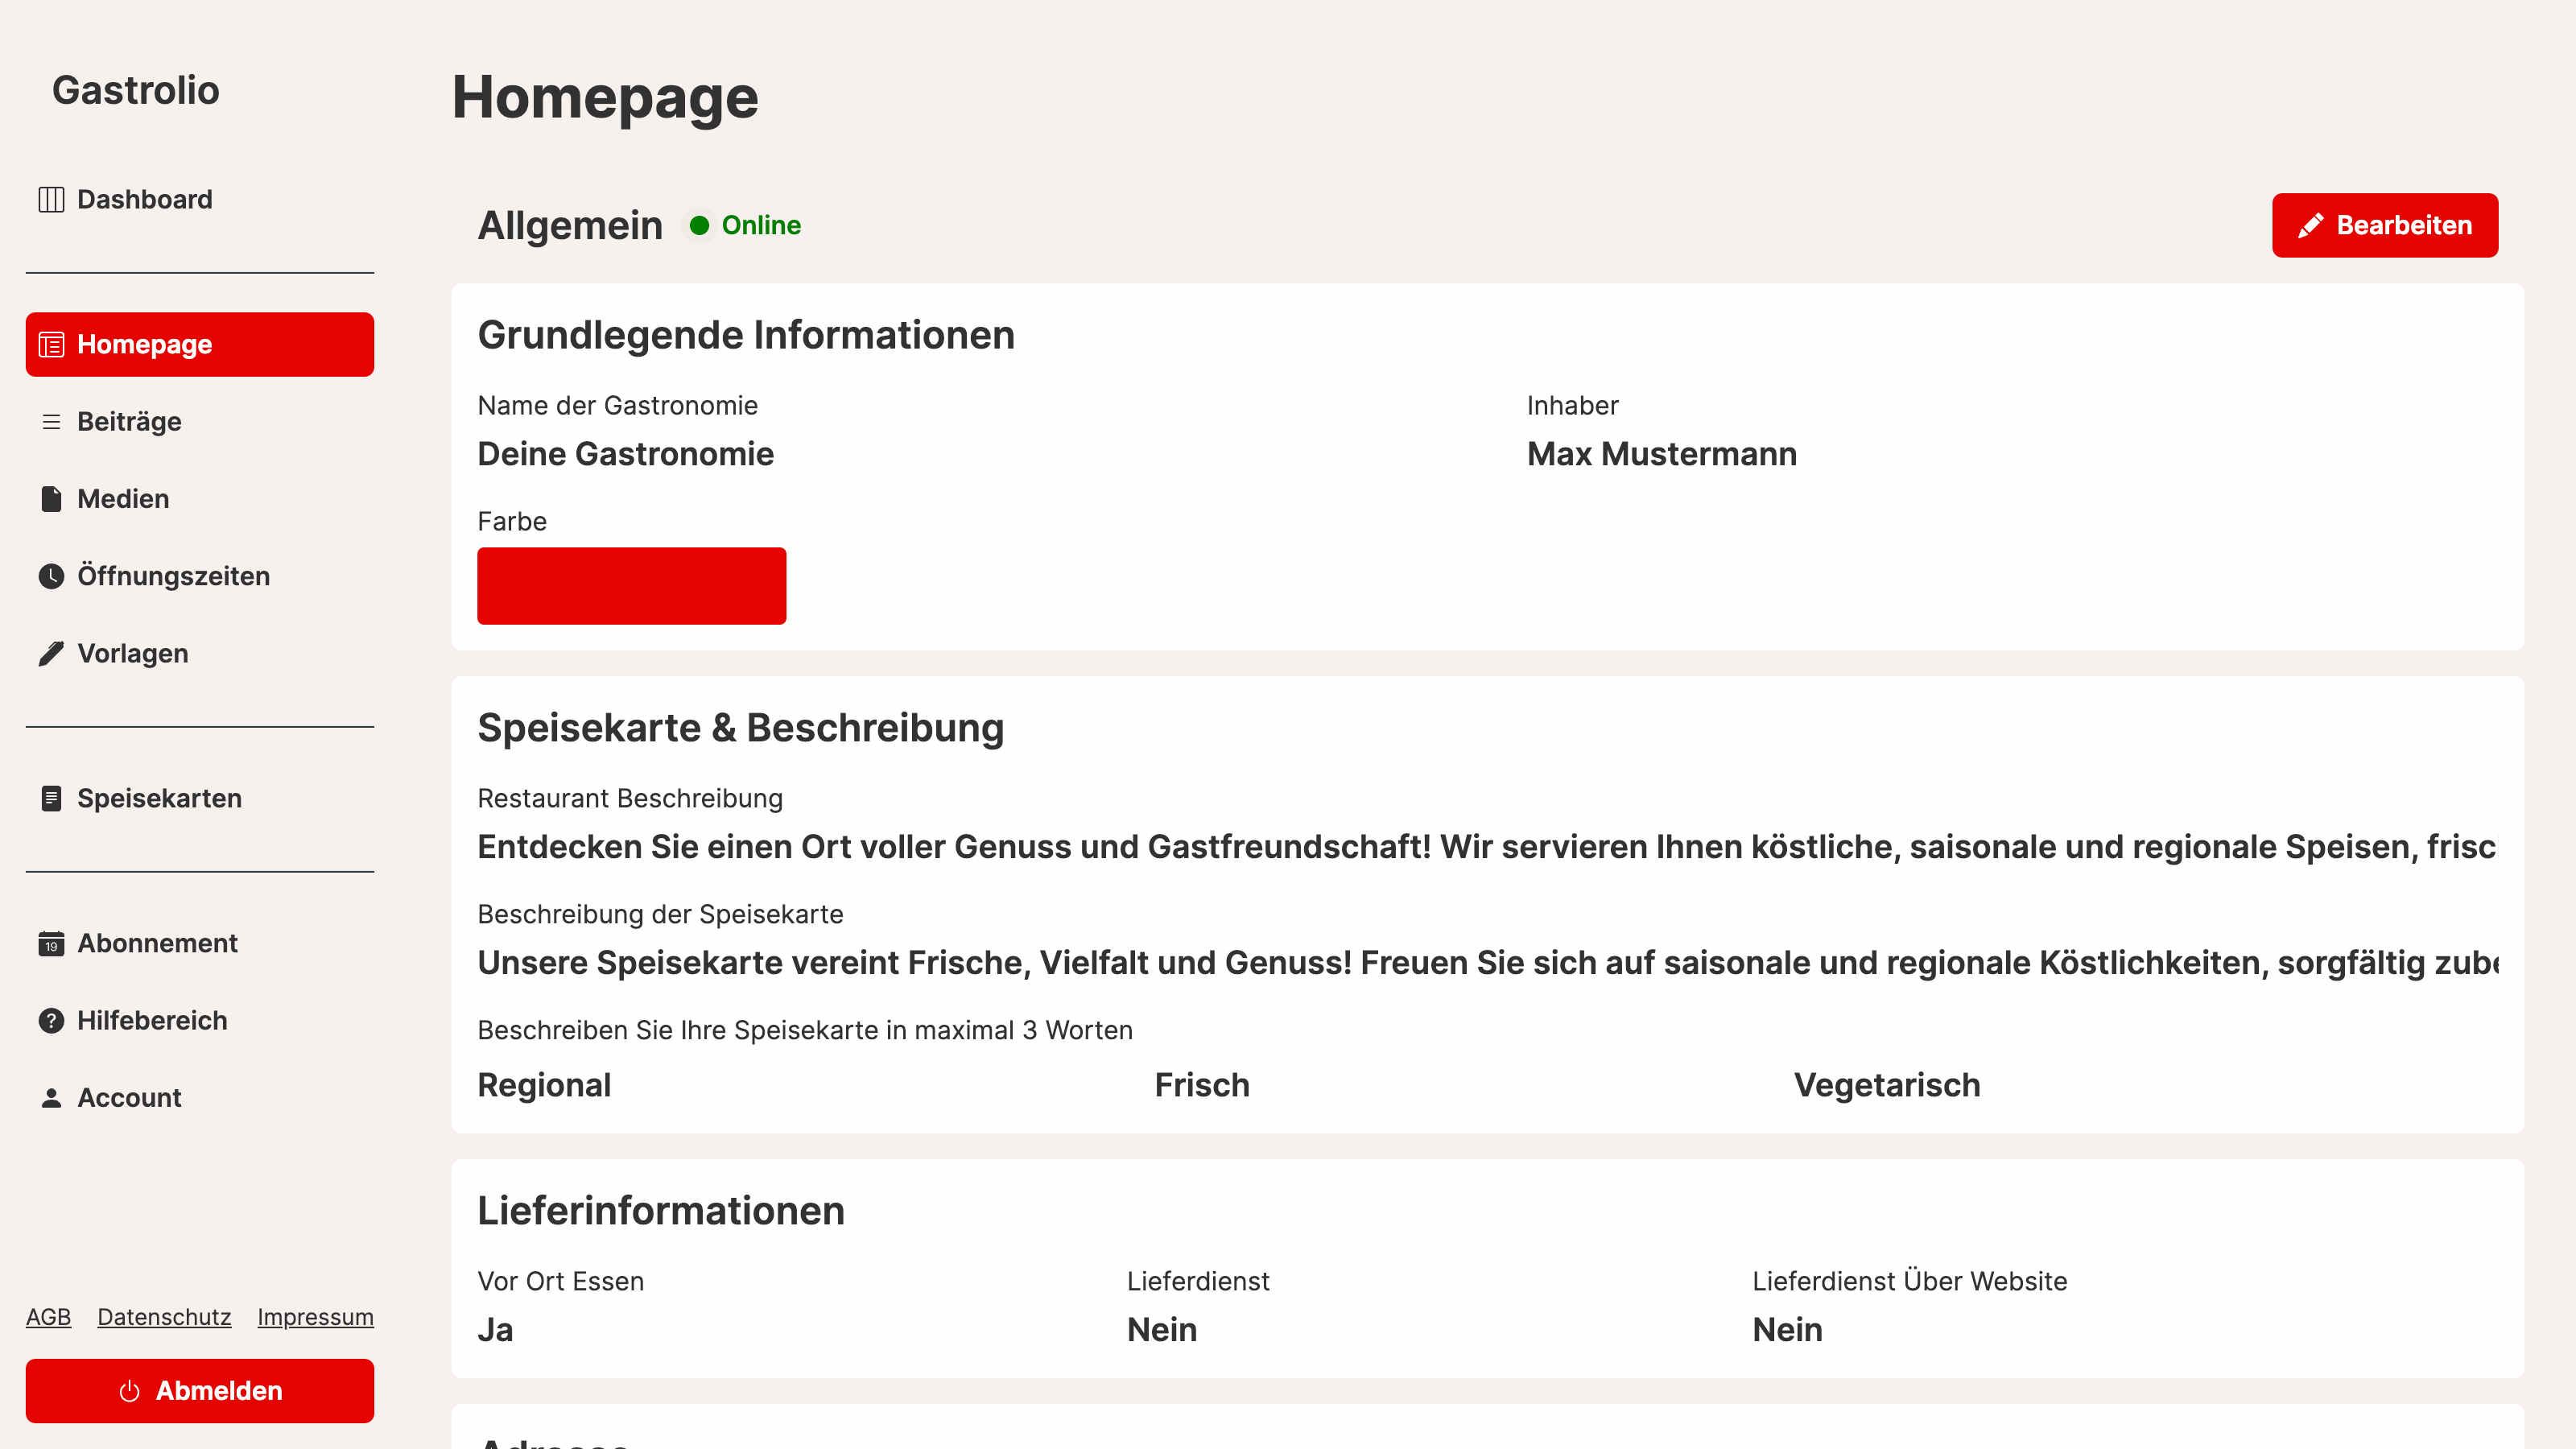
Task: Click the Abonnement icon in sidebar
Action: pyautogui.click(x=52, y=941)
